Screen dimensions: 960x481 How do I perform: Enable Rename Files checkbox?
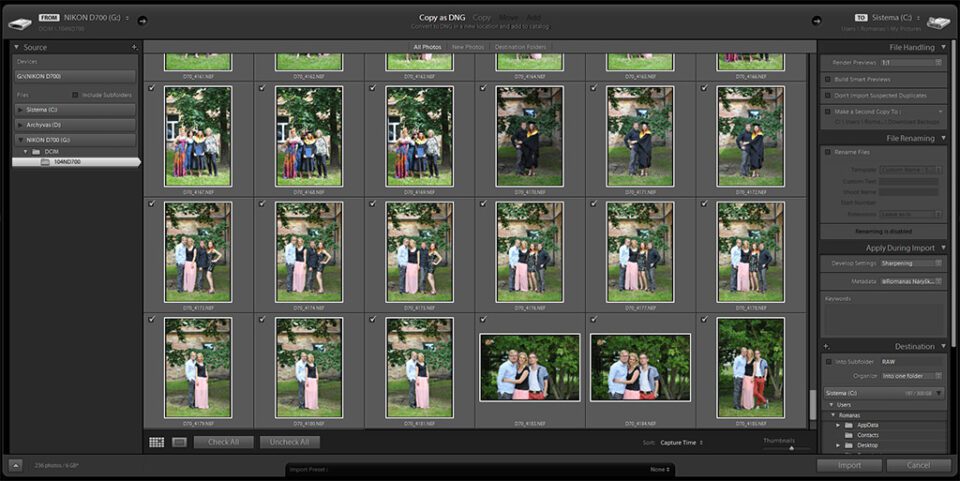point(828,152)
